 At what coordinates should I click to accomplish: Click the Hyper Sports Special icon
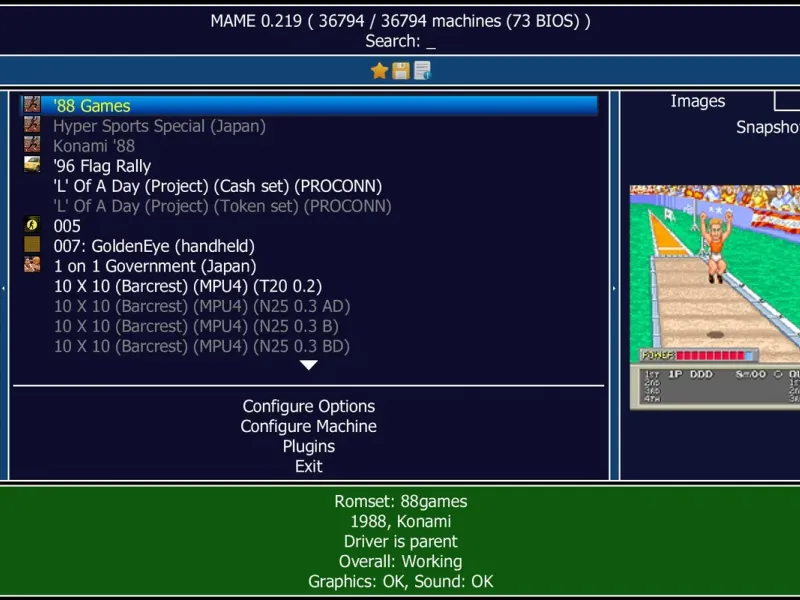[32, 125]
